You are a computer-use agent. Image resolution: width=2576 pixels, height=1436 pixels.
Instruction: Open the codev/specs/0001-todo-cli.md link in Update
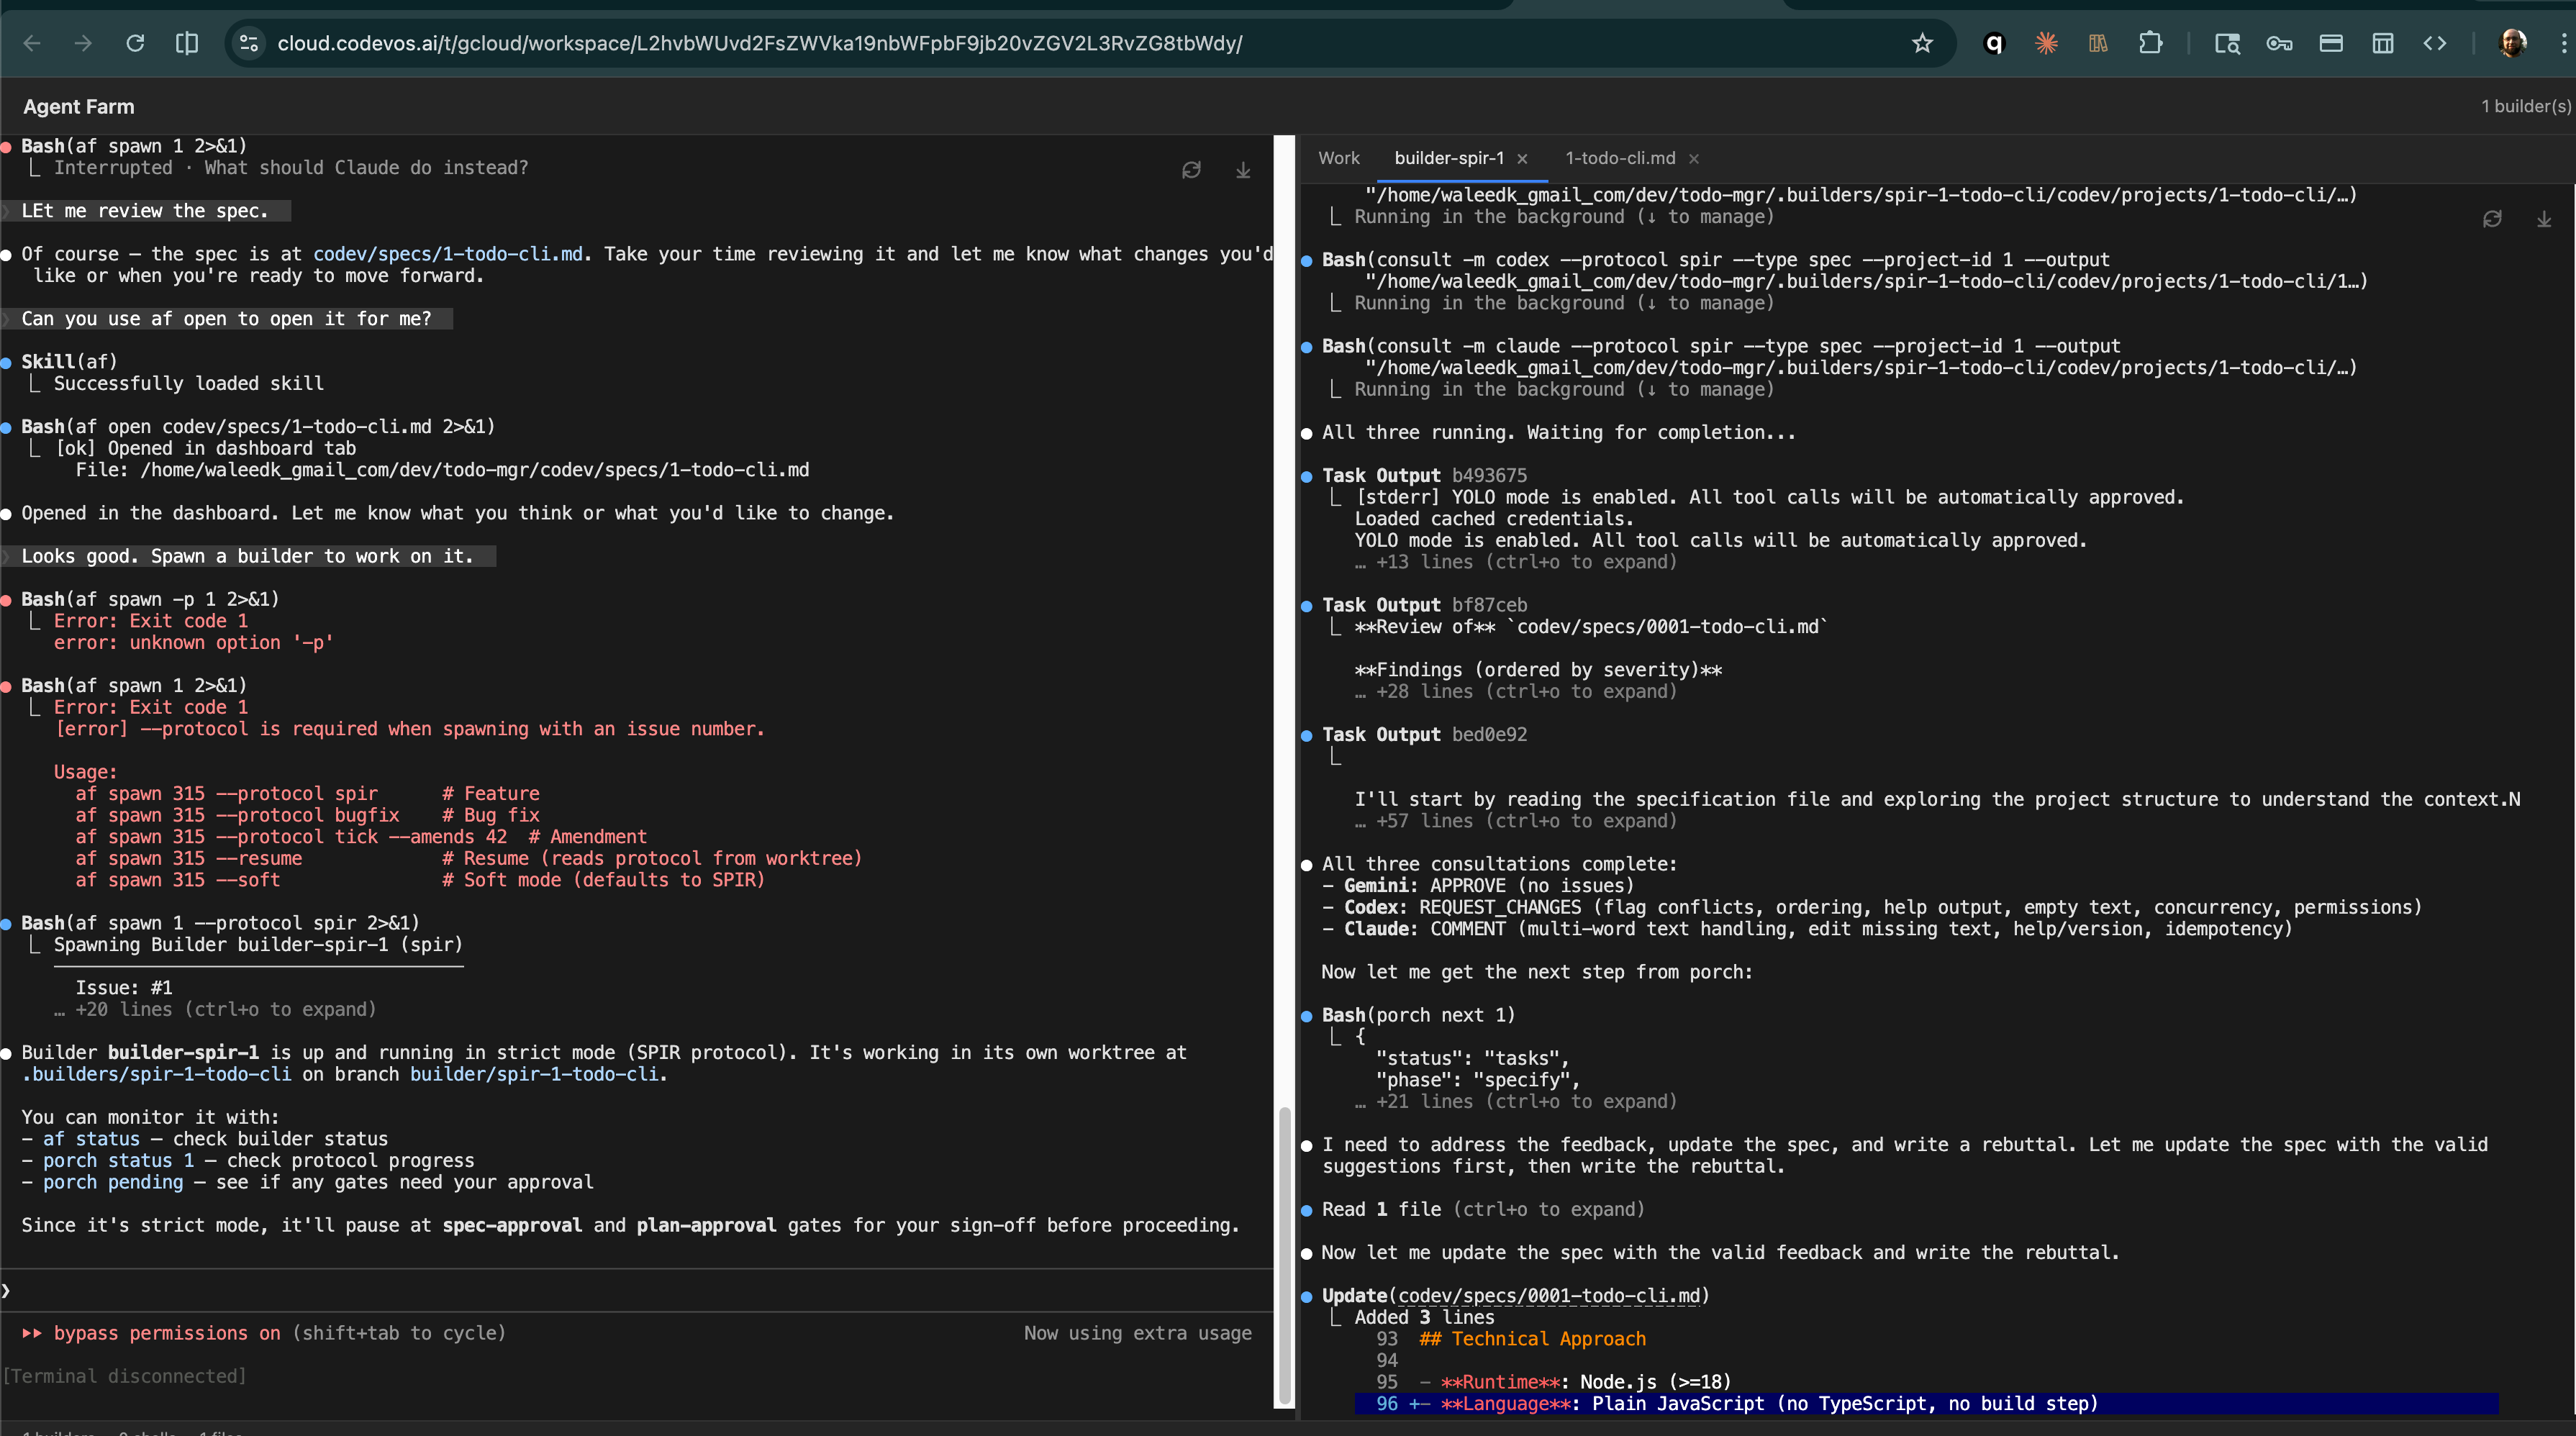(1552, 1296)
